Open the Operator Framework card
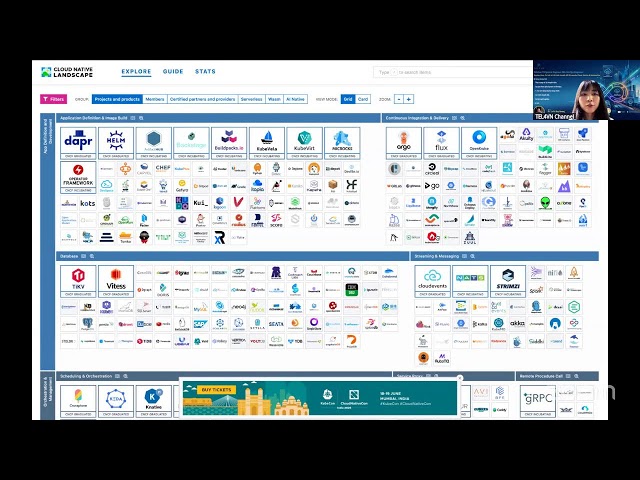Image resolution: width=640 pixels, height=480 pixels. pos(78,177)
